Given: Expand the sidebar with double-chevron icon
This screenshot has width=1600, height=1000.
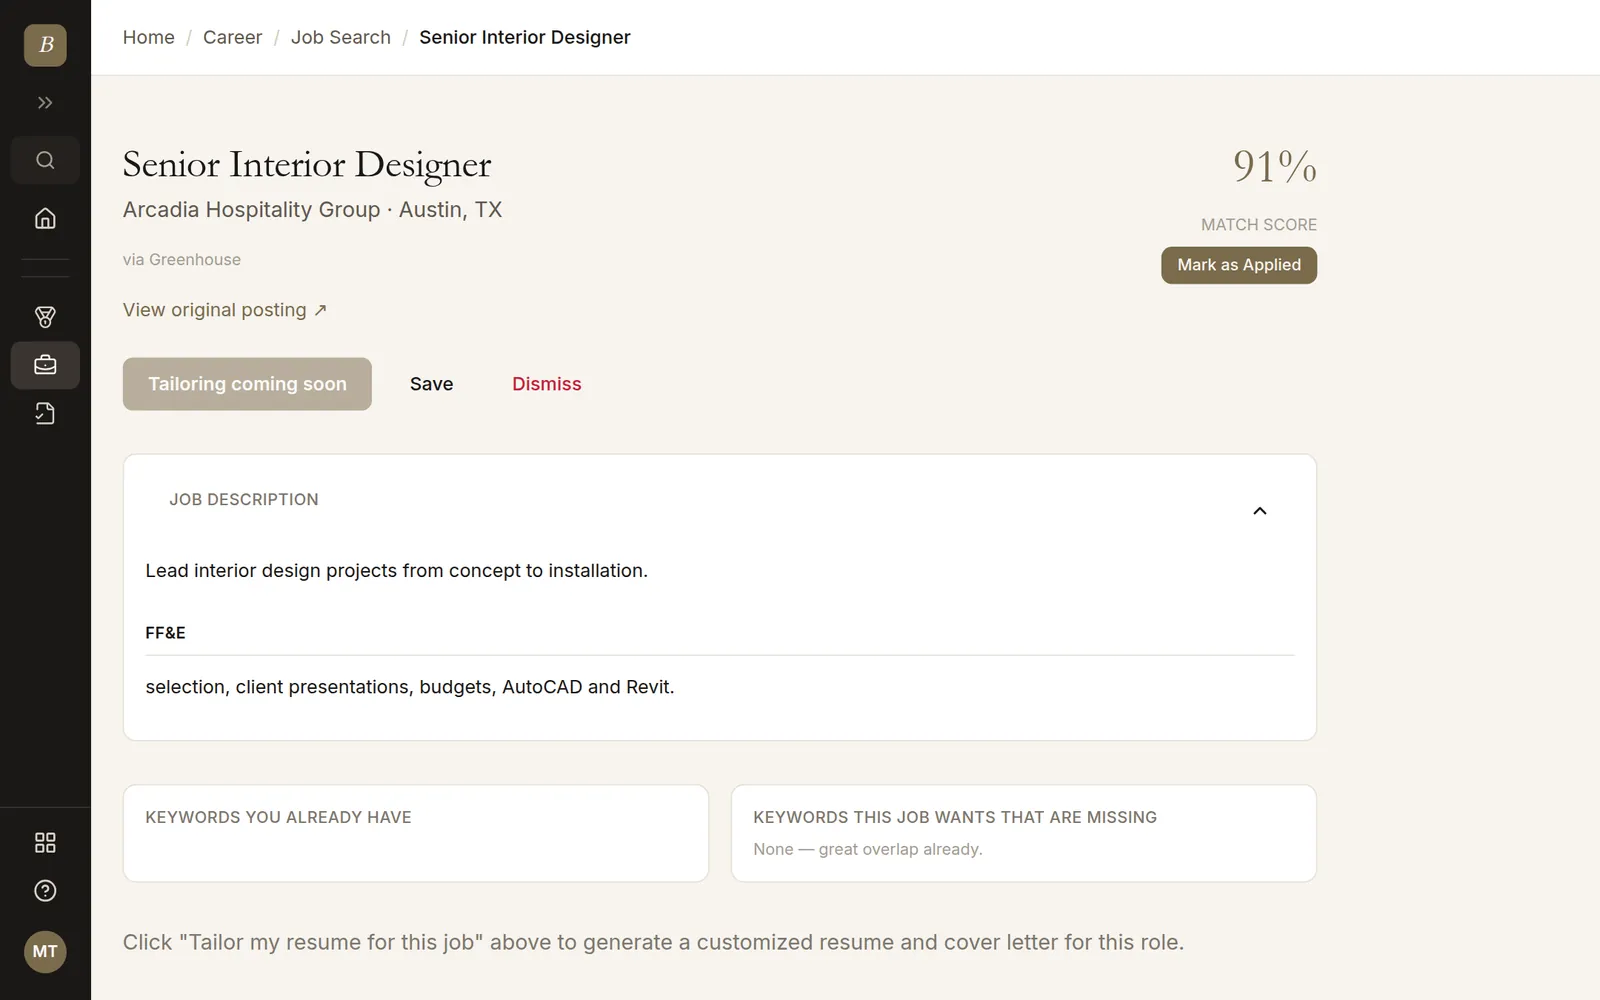Looking at the screenshot, I should tap(45, 103).
